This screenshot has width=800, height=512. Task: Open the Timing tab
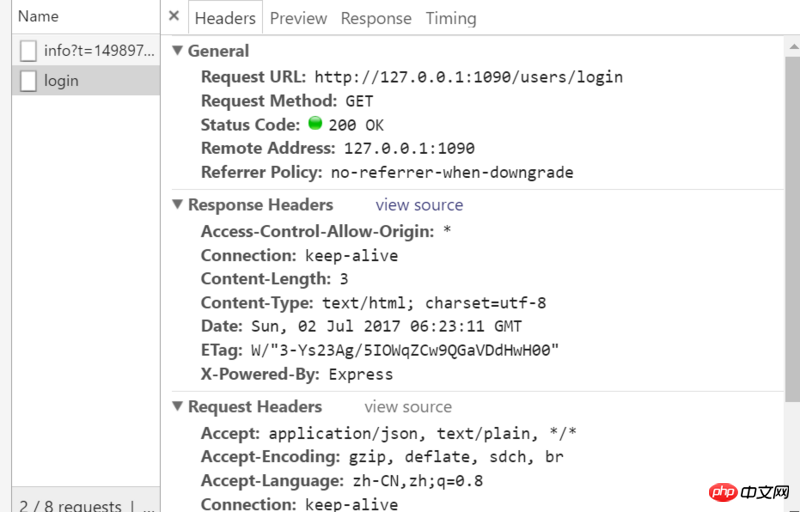(x=451, y=18)
